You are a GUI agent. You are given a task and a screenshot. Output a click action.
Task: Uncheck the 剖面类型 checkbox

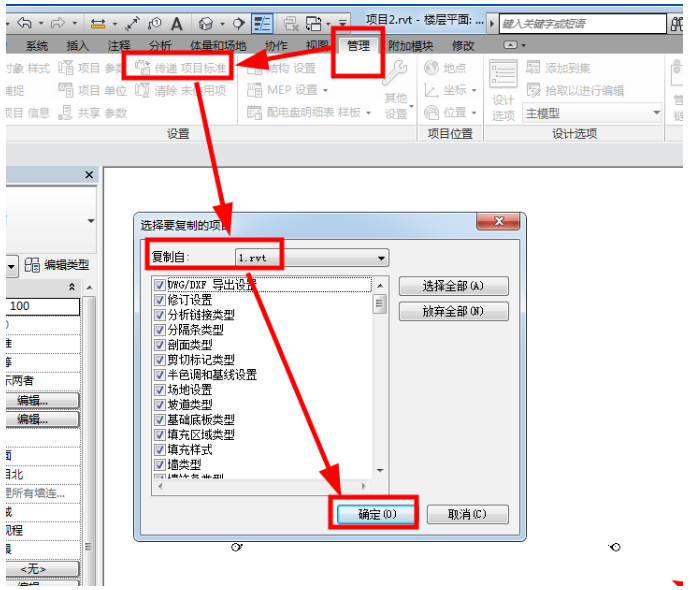[x=160, y=345]
